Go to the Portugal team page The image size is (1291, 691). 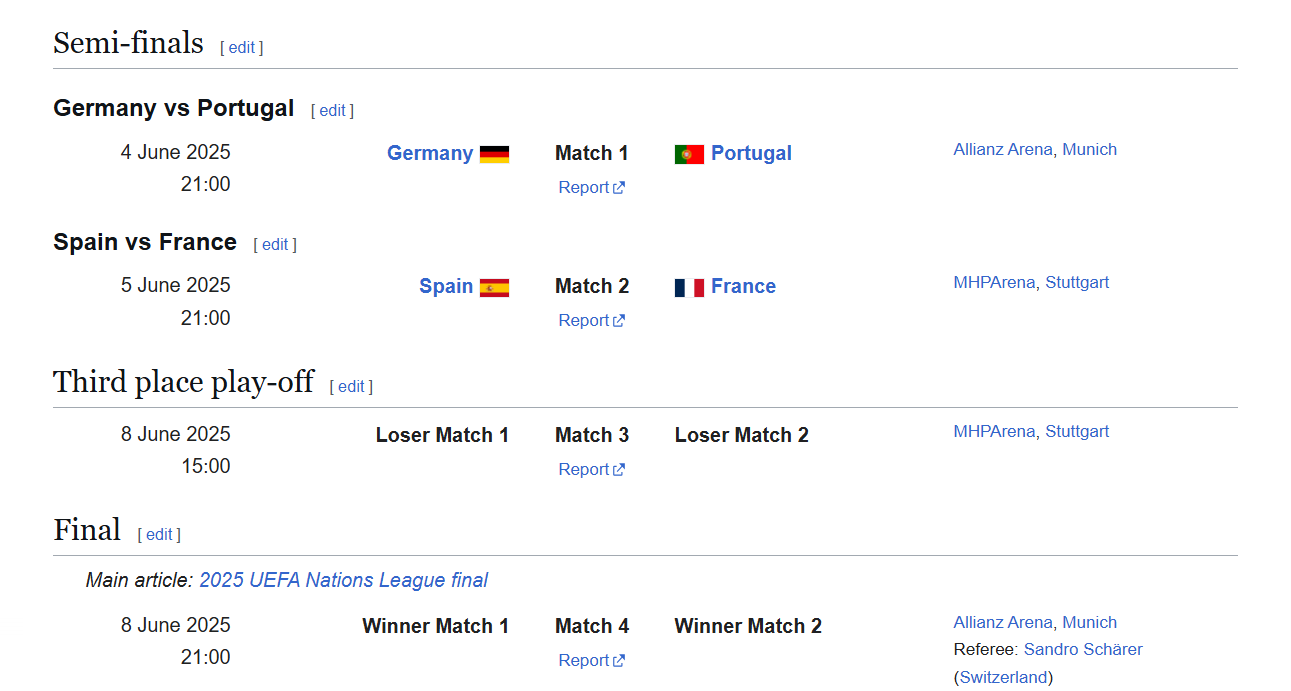[x=751, y=153]
